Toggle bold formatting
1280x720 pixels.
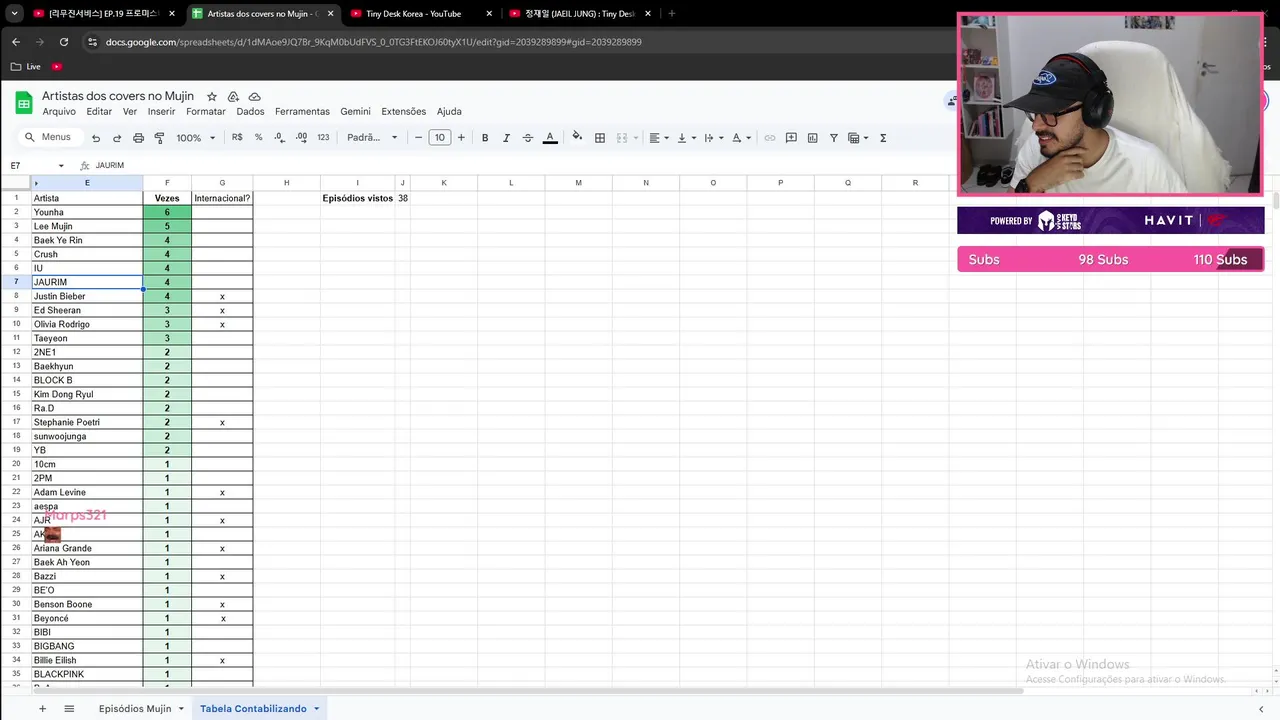(485, 138)
